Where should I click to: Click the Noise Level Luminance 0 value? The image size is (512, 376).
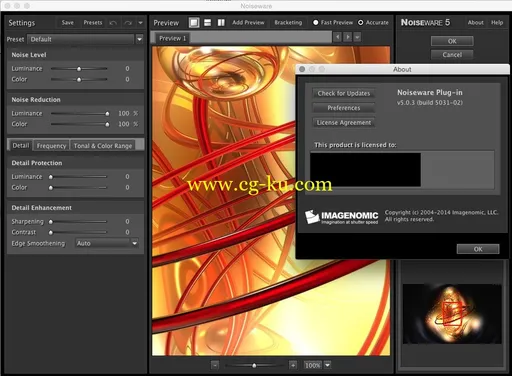pyautogui.click(x=127, y=68)
